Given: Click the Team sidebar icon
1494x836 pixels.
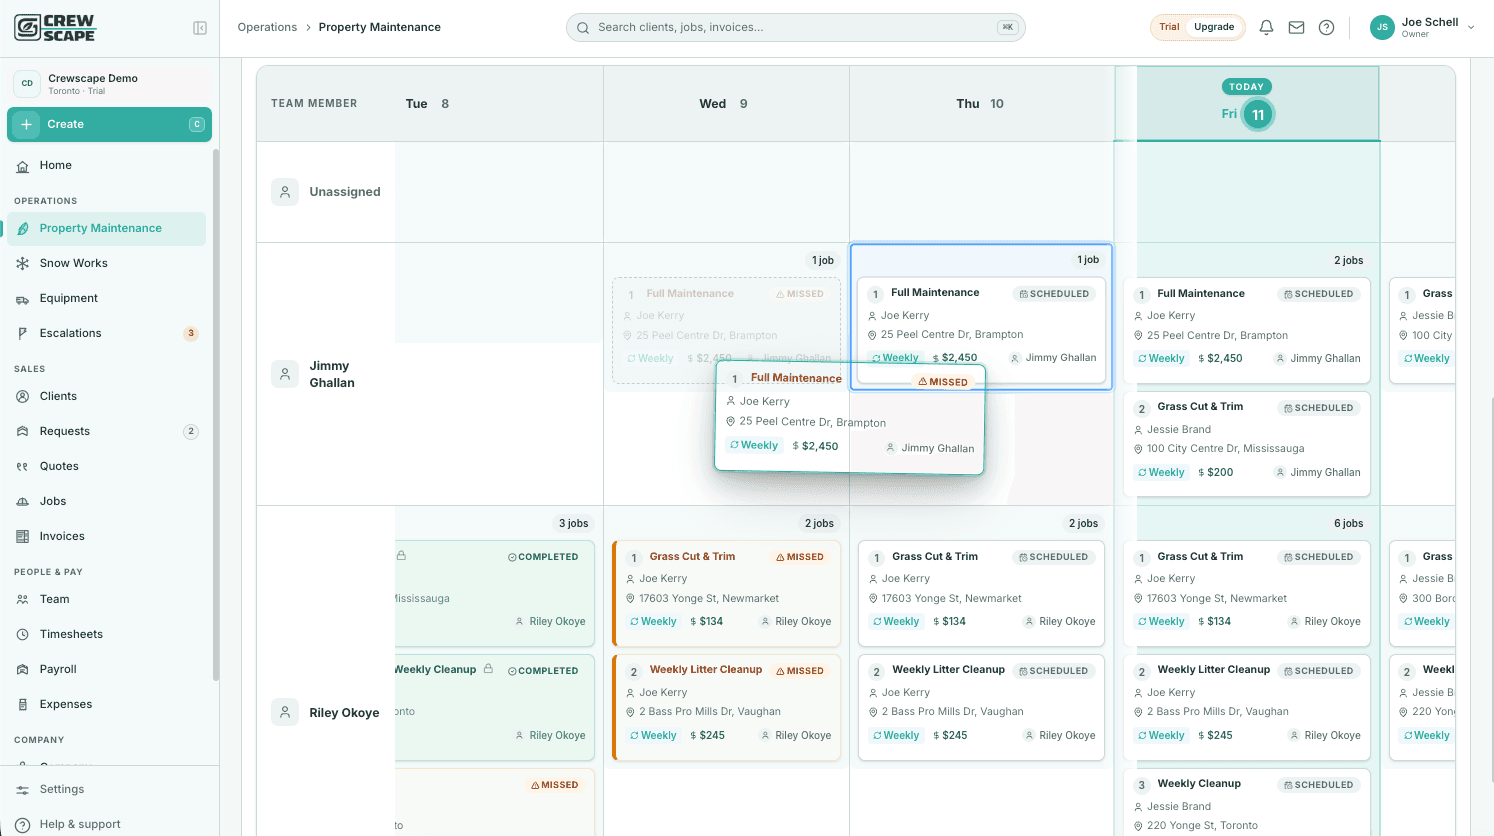Looking at the screenshot, I should [22, 599].
